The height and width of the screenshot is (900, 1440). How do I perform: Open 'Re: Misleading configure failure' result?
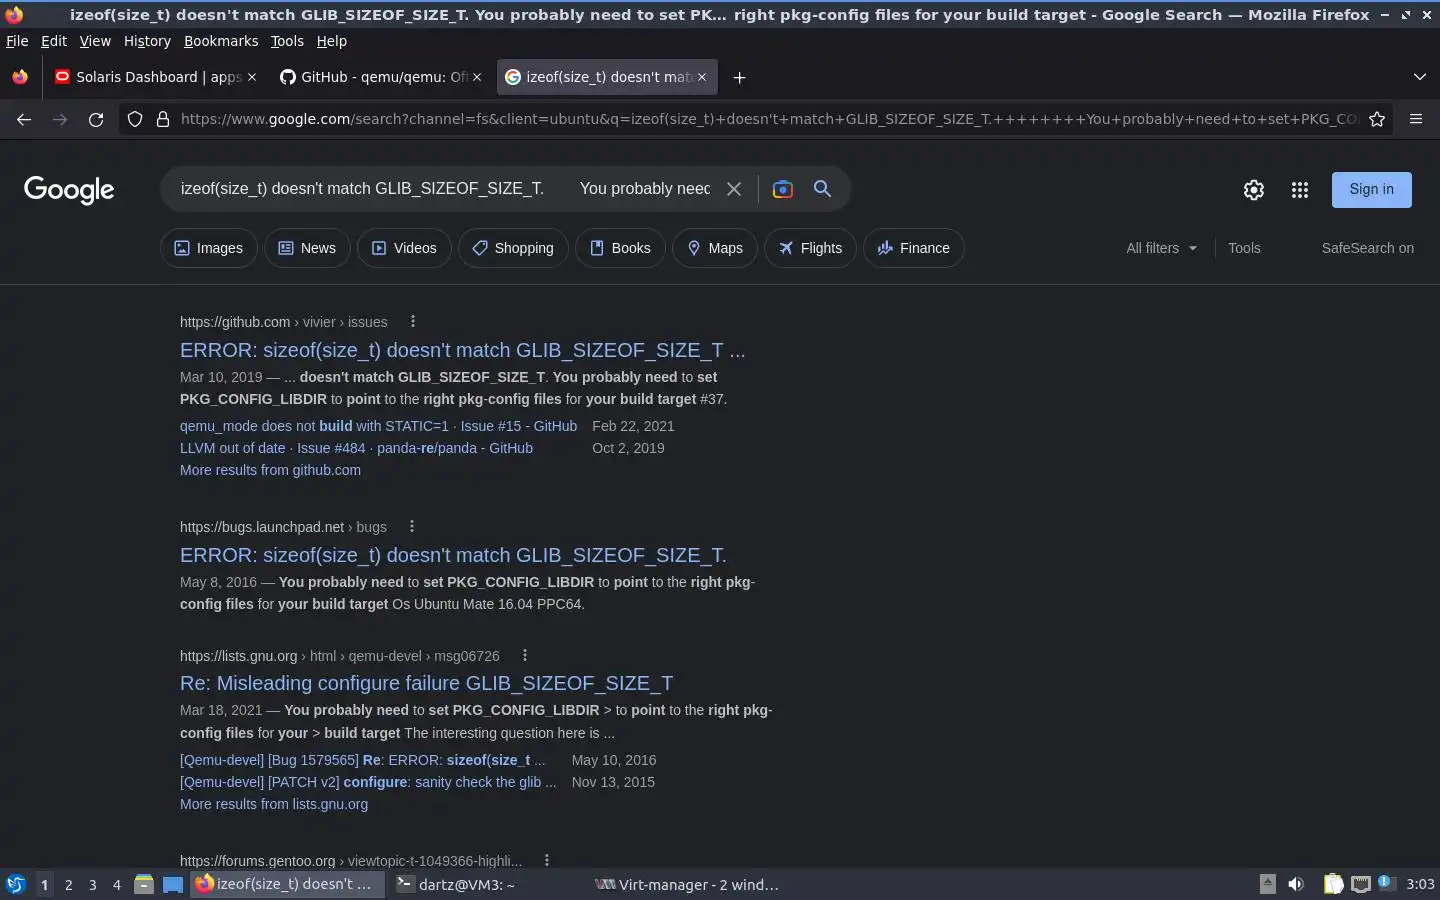click(426, 683)
